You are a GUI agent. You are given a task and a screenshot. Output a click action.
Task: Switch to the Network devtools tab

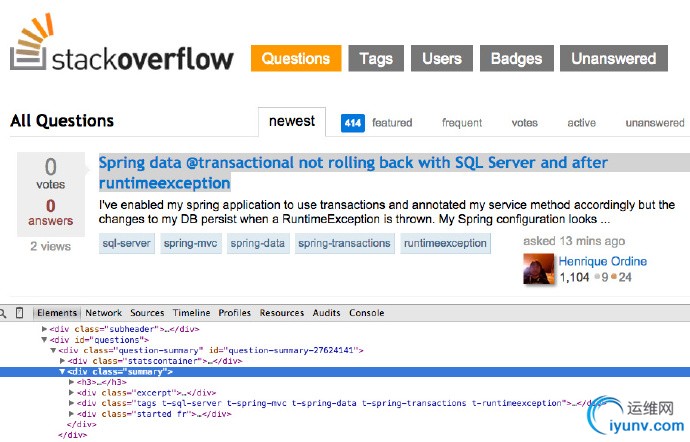tap(103, 313)
